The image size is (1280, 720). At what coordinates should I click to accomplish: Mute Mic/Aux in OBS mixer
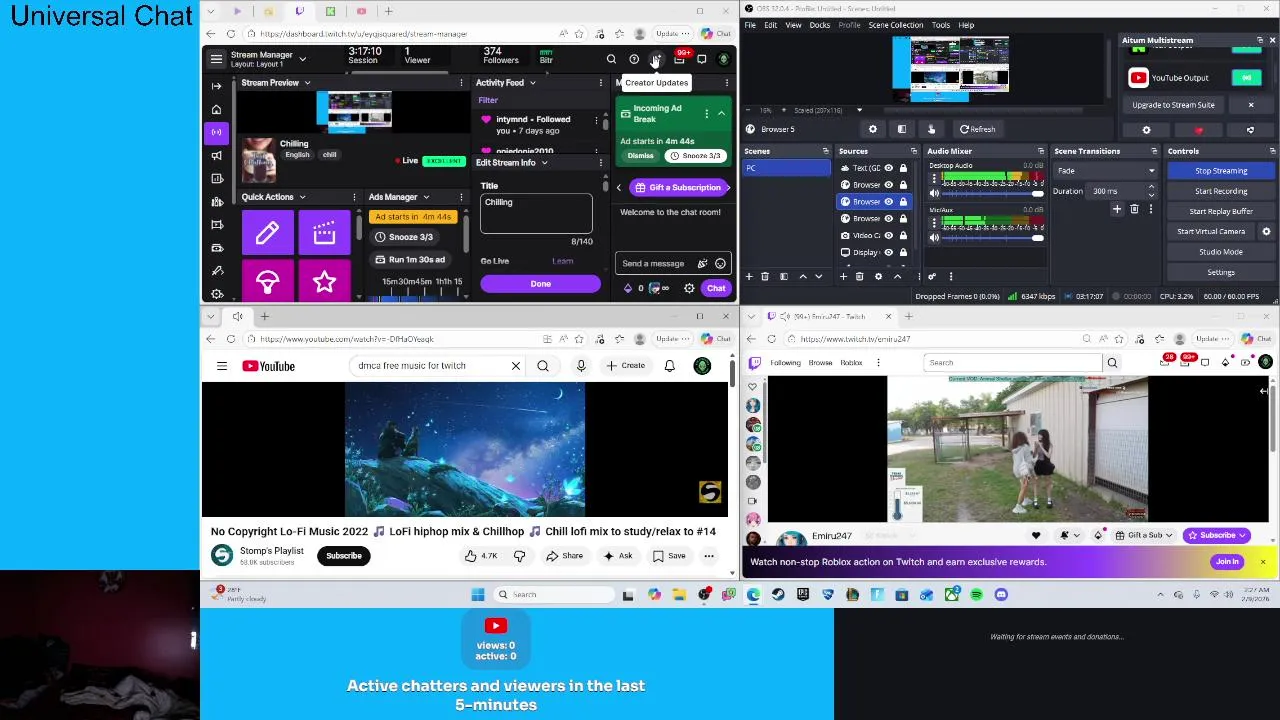(934, 238)
